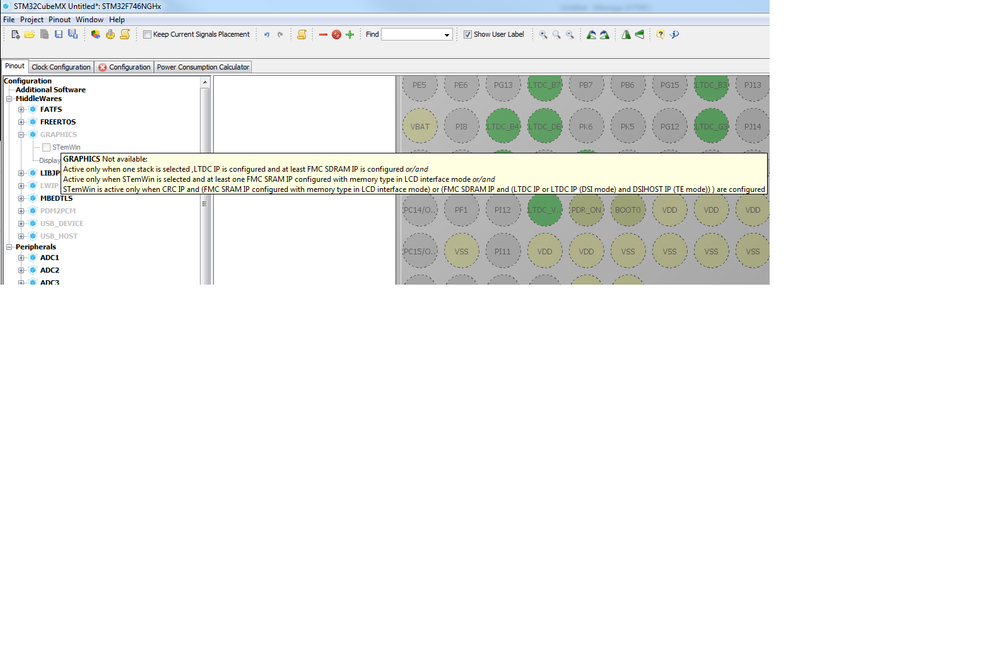Click the scroll icon beside the gear icon

click(125, 34)
